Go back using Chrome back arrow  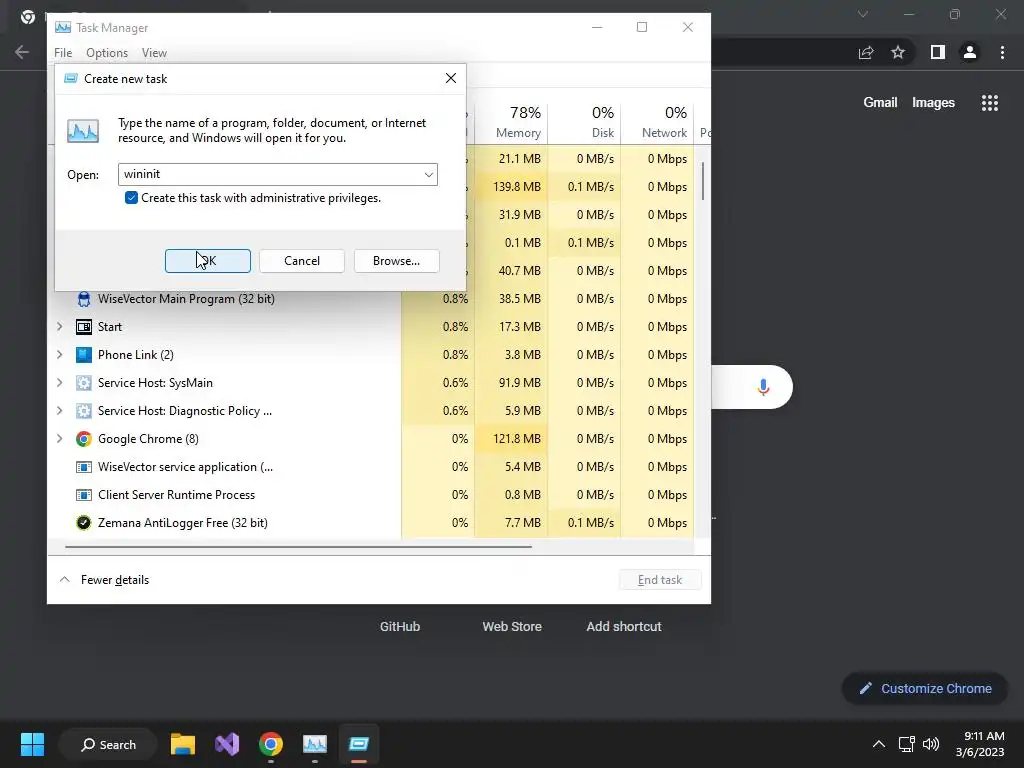click(22, 52)
